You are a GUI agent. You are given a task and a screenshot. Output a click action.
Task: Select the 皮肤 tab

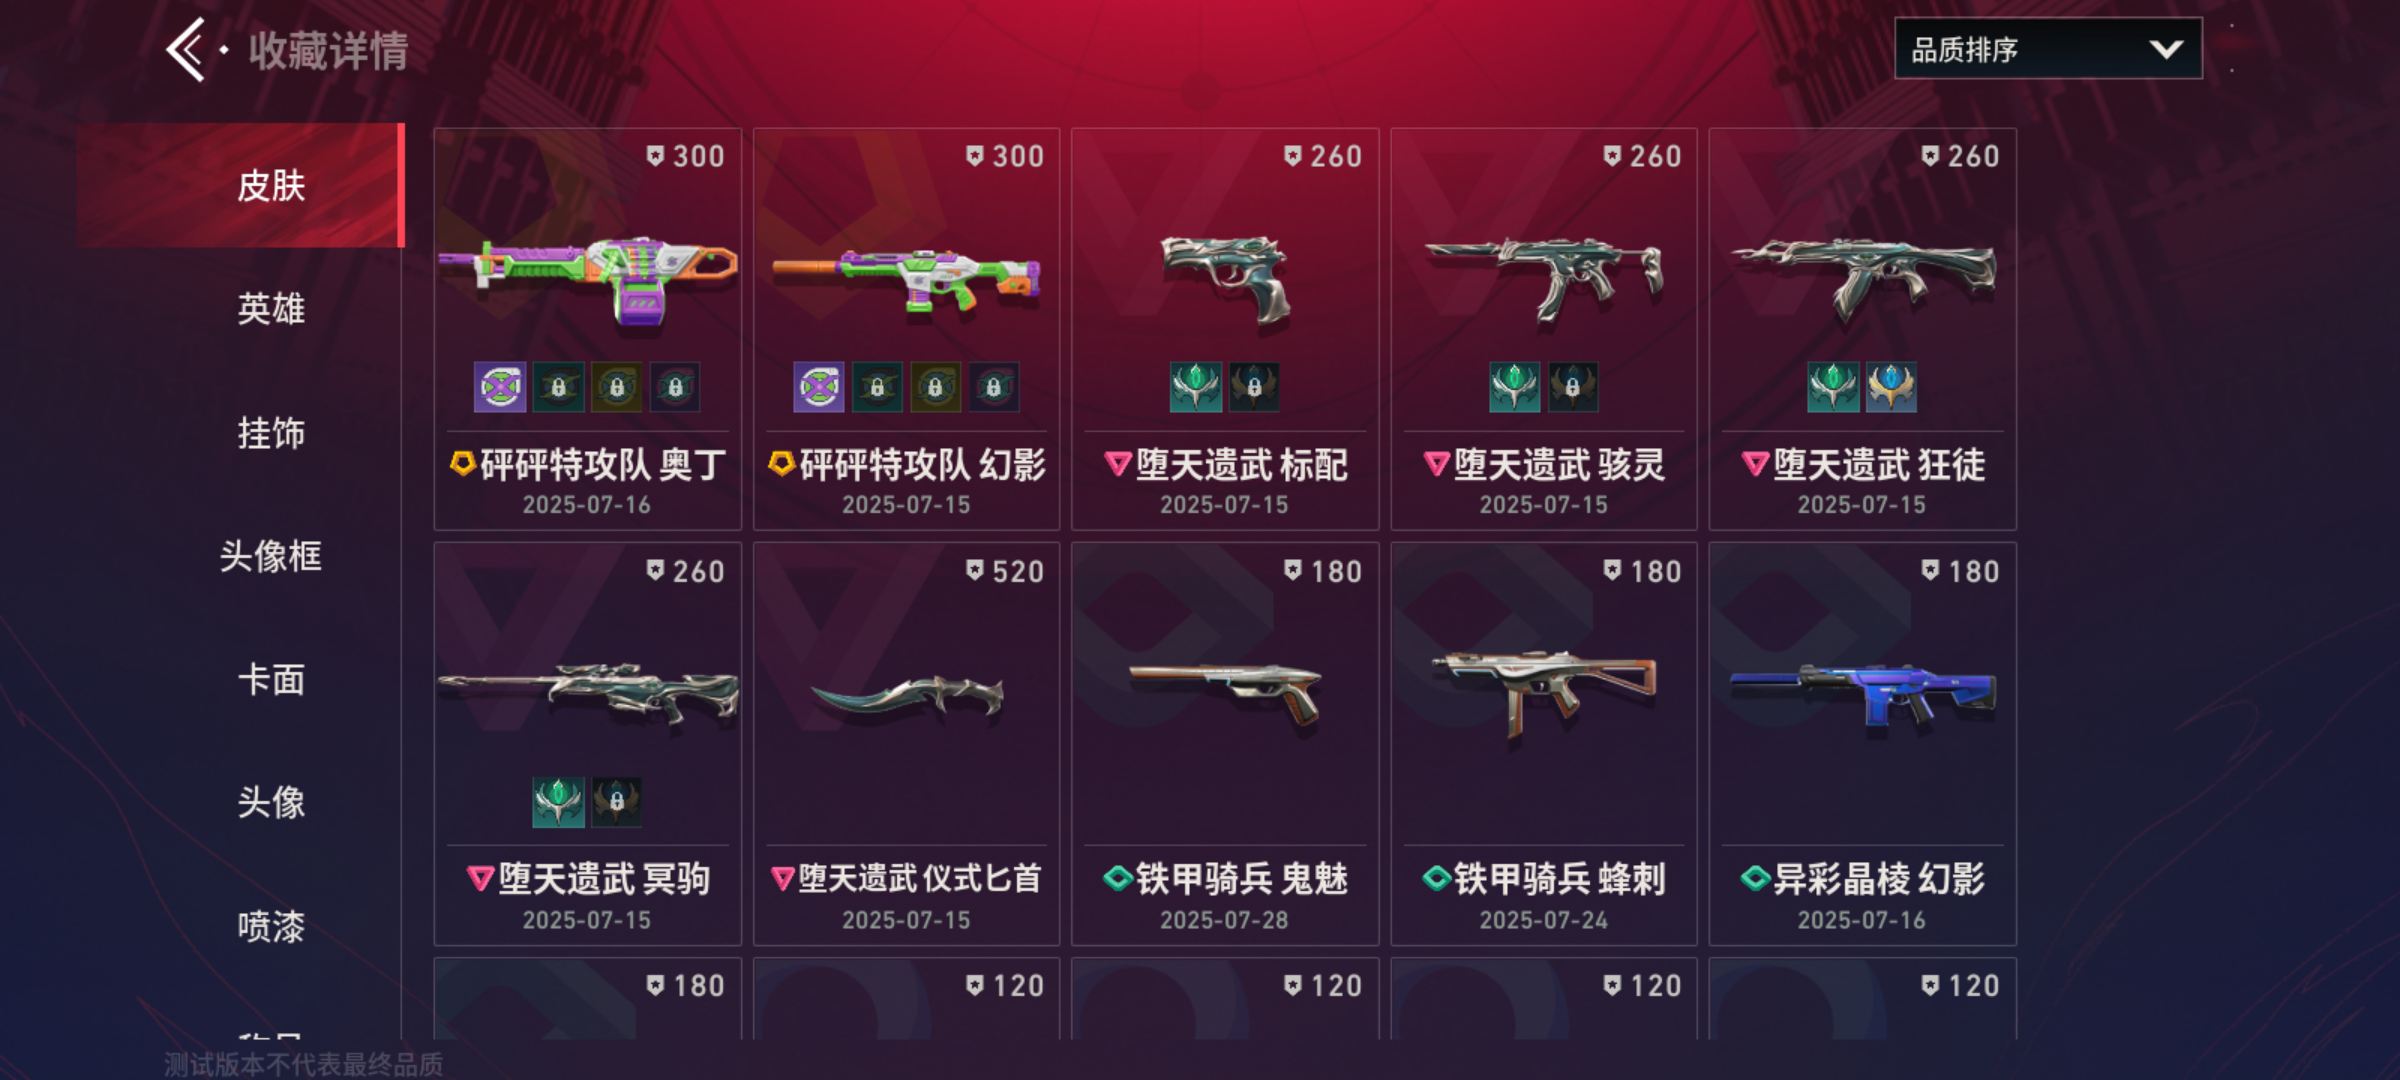pyautogui.click(x=241, y=186)
